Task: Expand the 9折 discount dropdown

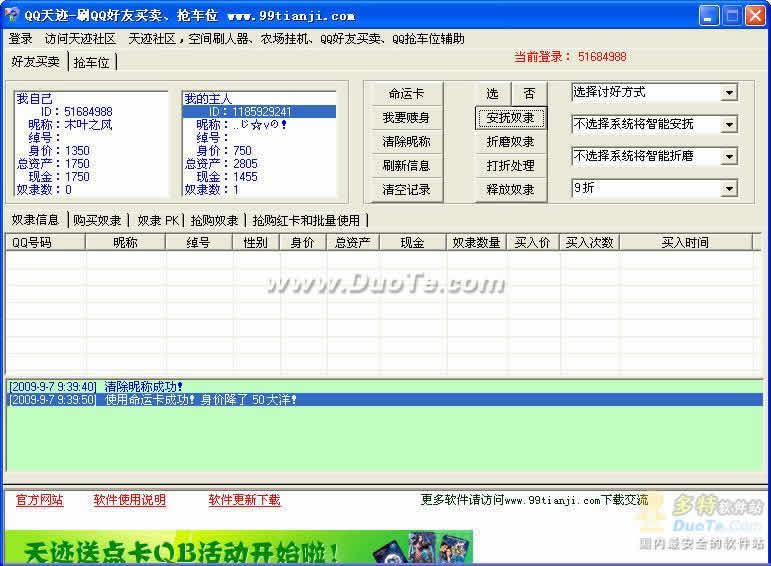Action: [729, 188]
